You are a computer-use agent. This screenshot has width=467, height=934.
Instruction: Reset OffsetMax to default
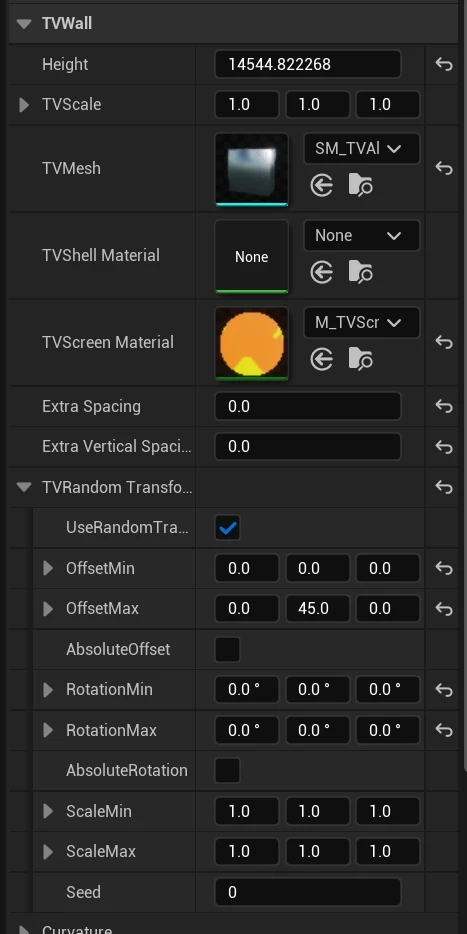click(444, 609)
